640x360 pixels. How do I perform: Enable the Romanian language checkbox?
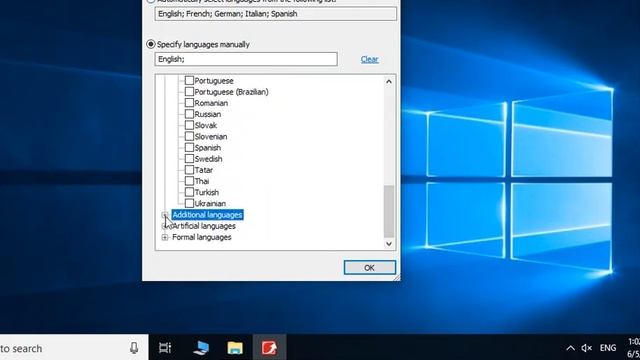(189, 102)
